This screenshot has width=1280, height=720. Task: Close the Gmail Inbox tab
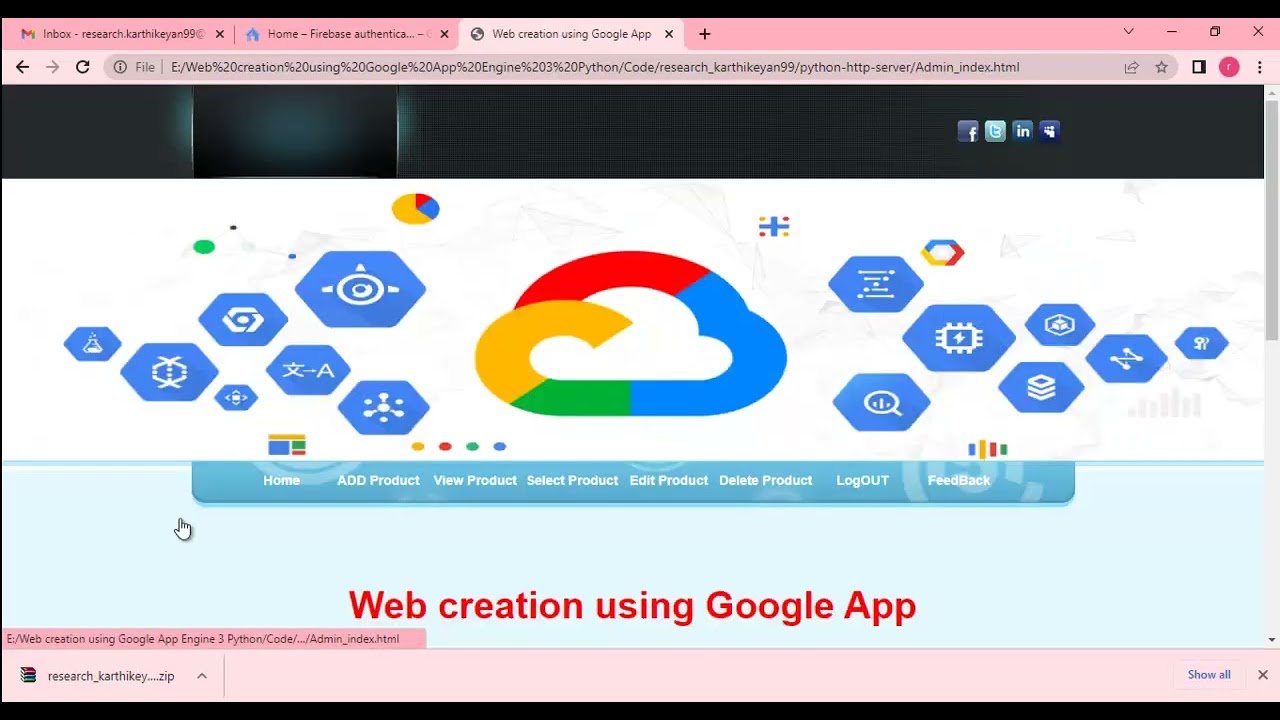click(x=220, y=34)
